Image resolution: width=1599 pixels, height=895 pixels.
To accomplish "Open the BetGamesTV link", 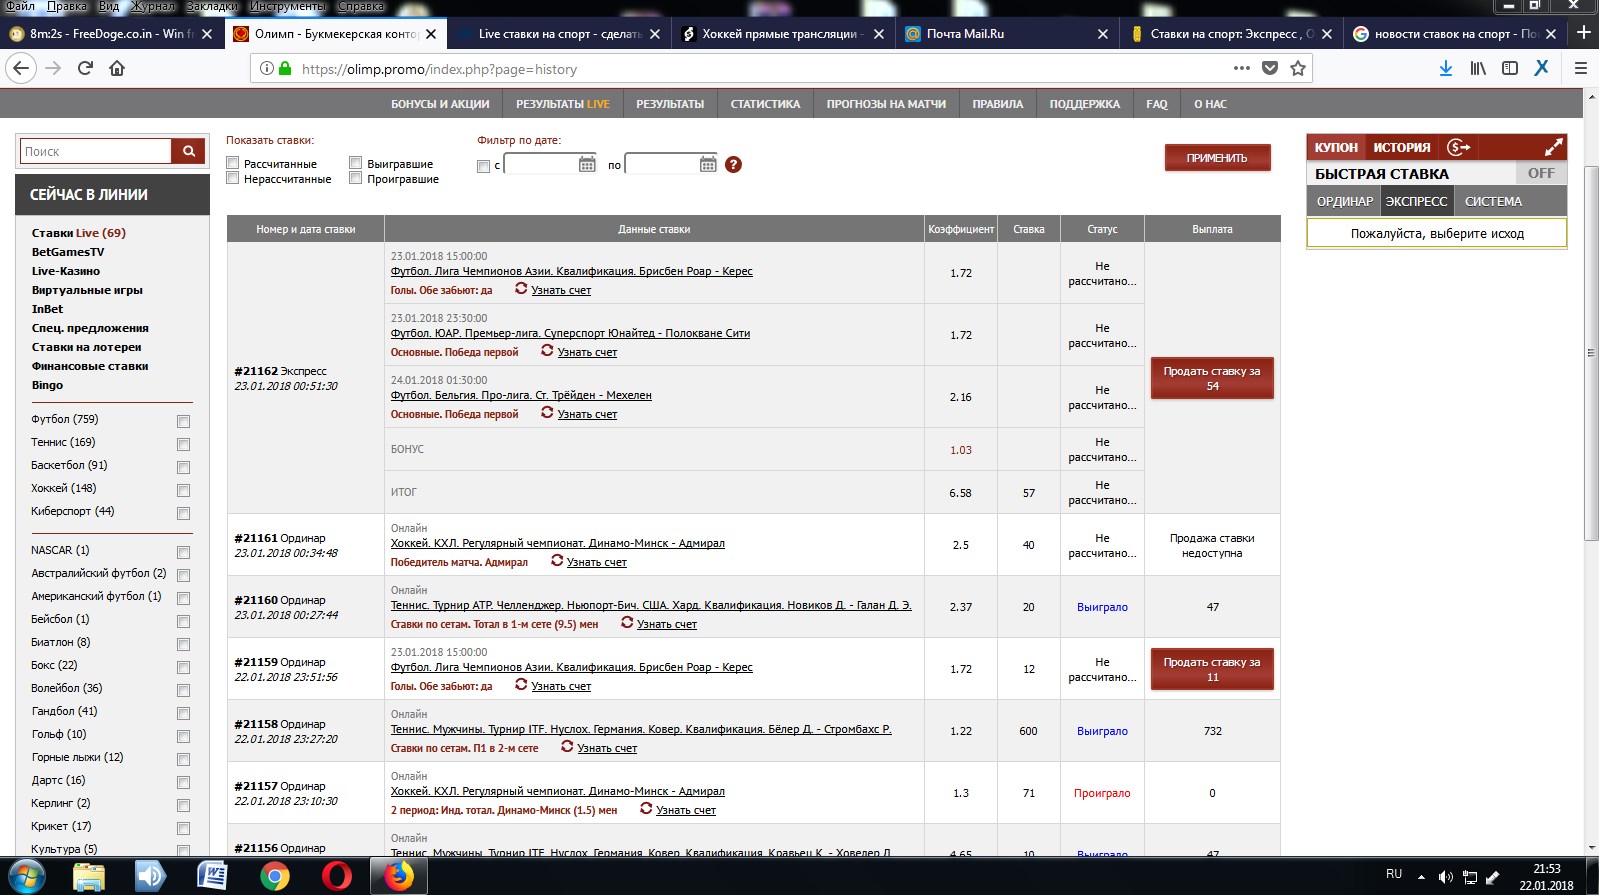I will [68, 252].
